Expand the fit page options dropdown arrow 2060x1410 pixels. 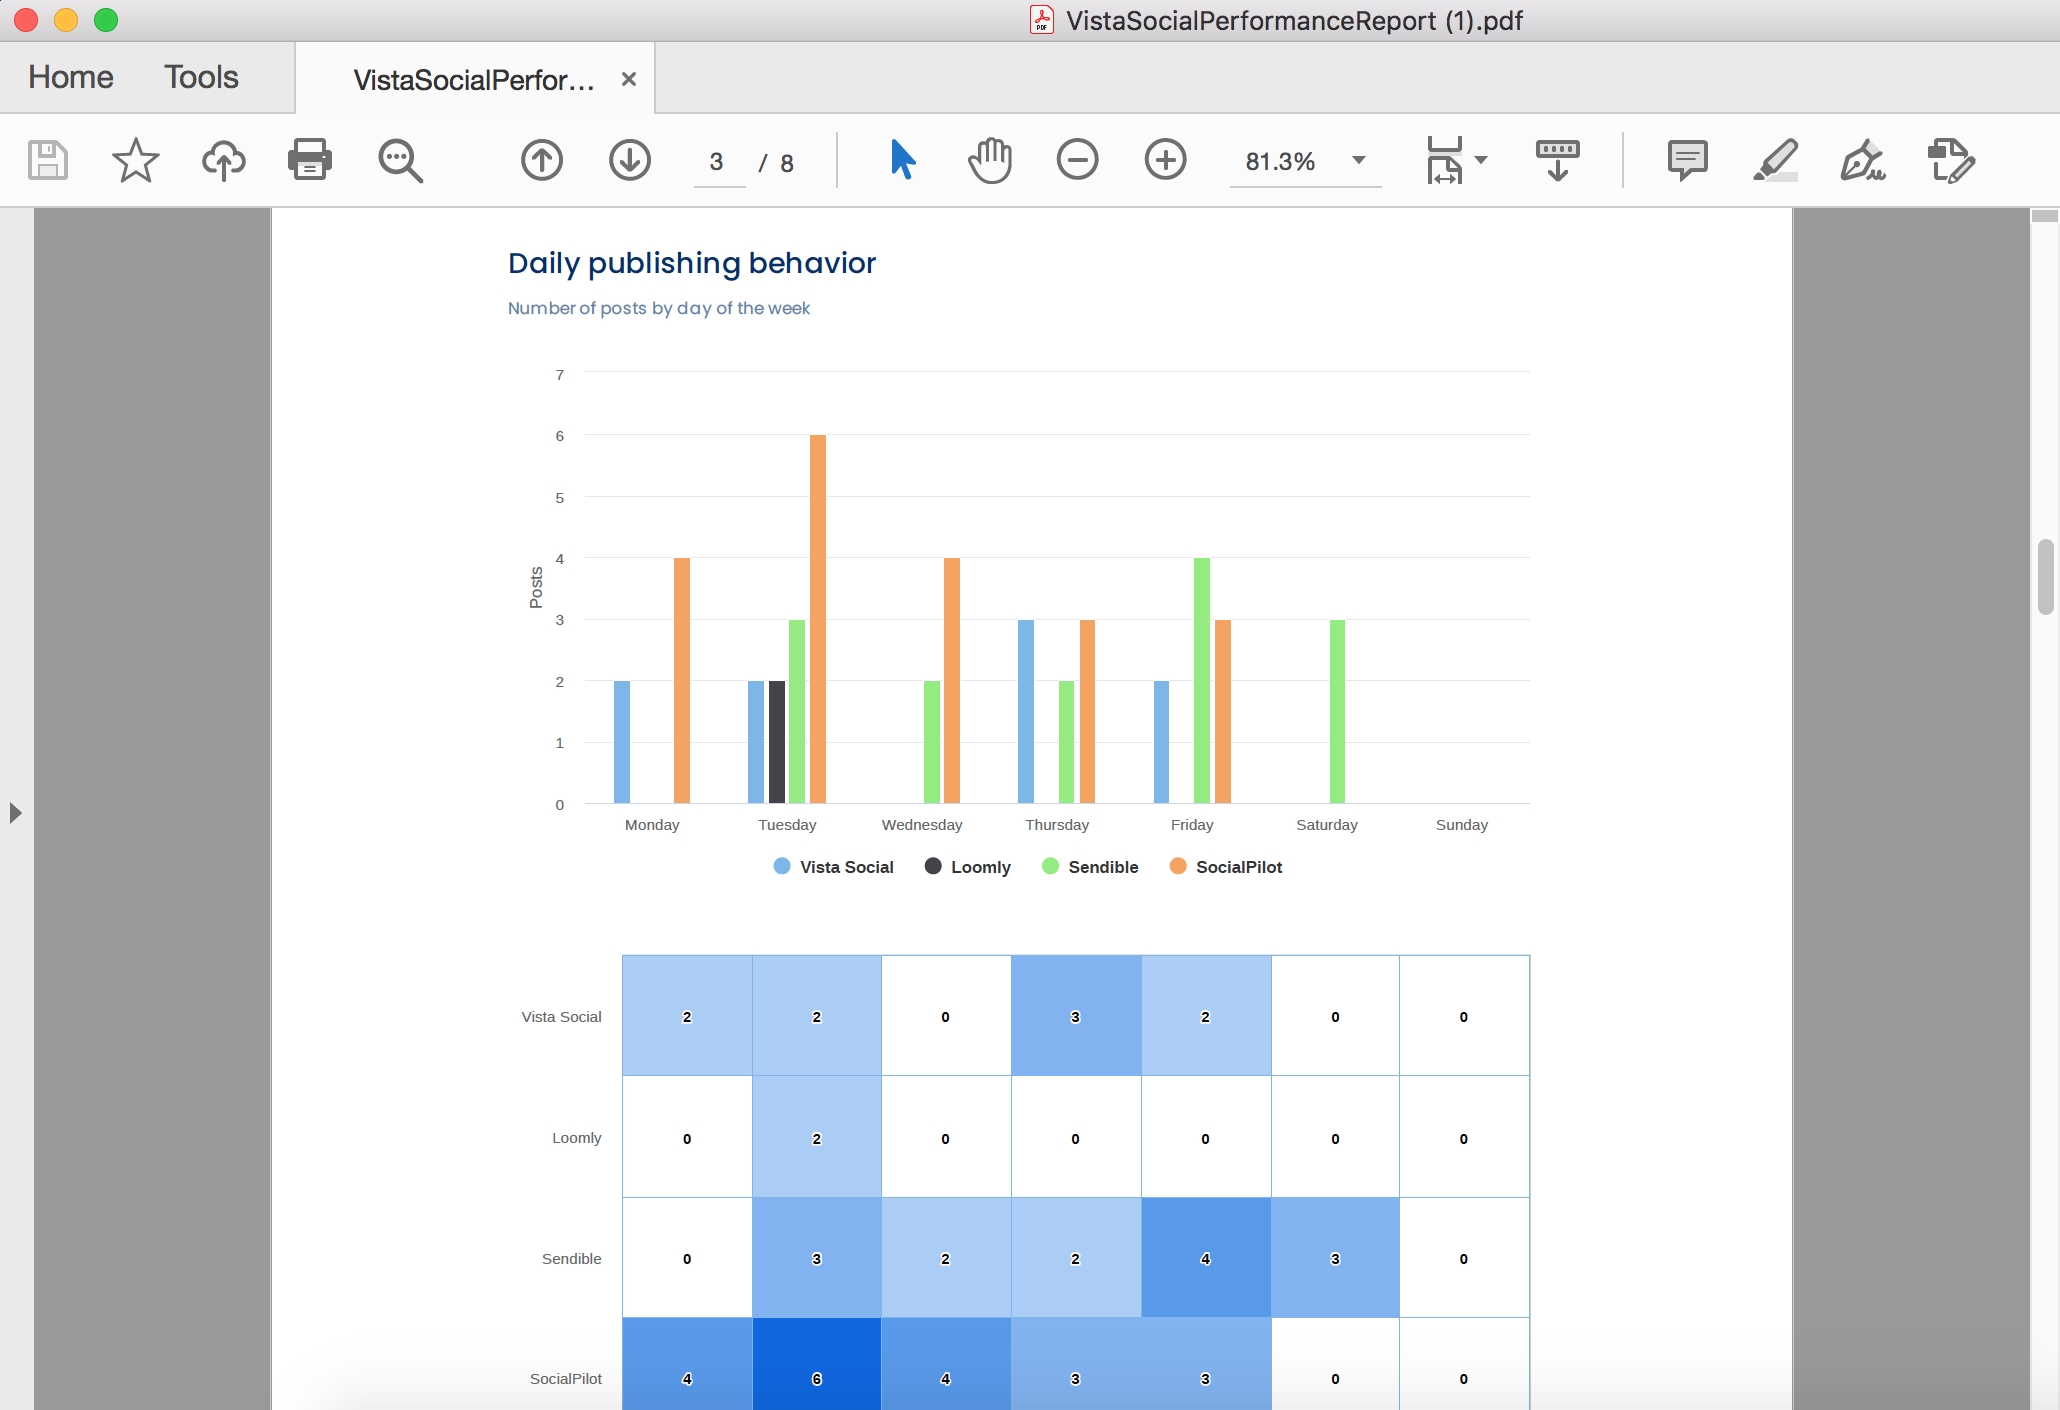click(x=1481, y=160)
